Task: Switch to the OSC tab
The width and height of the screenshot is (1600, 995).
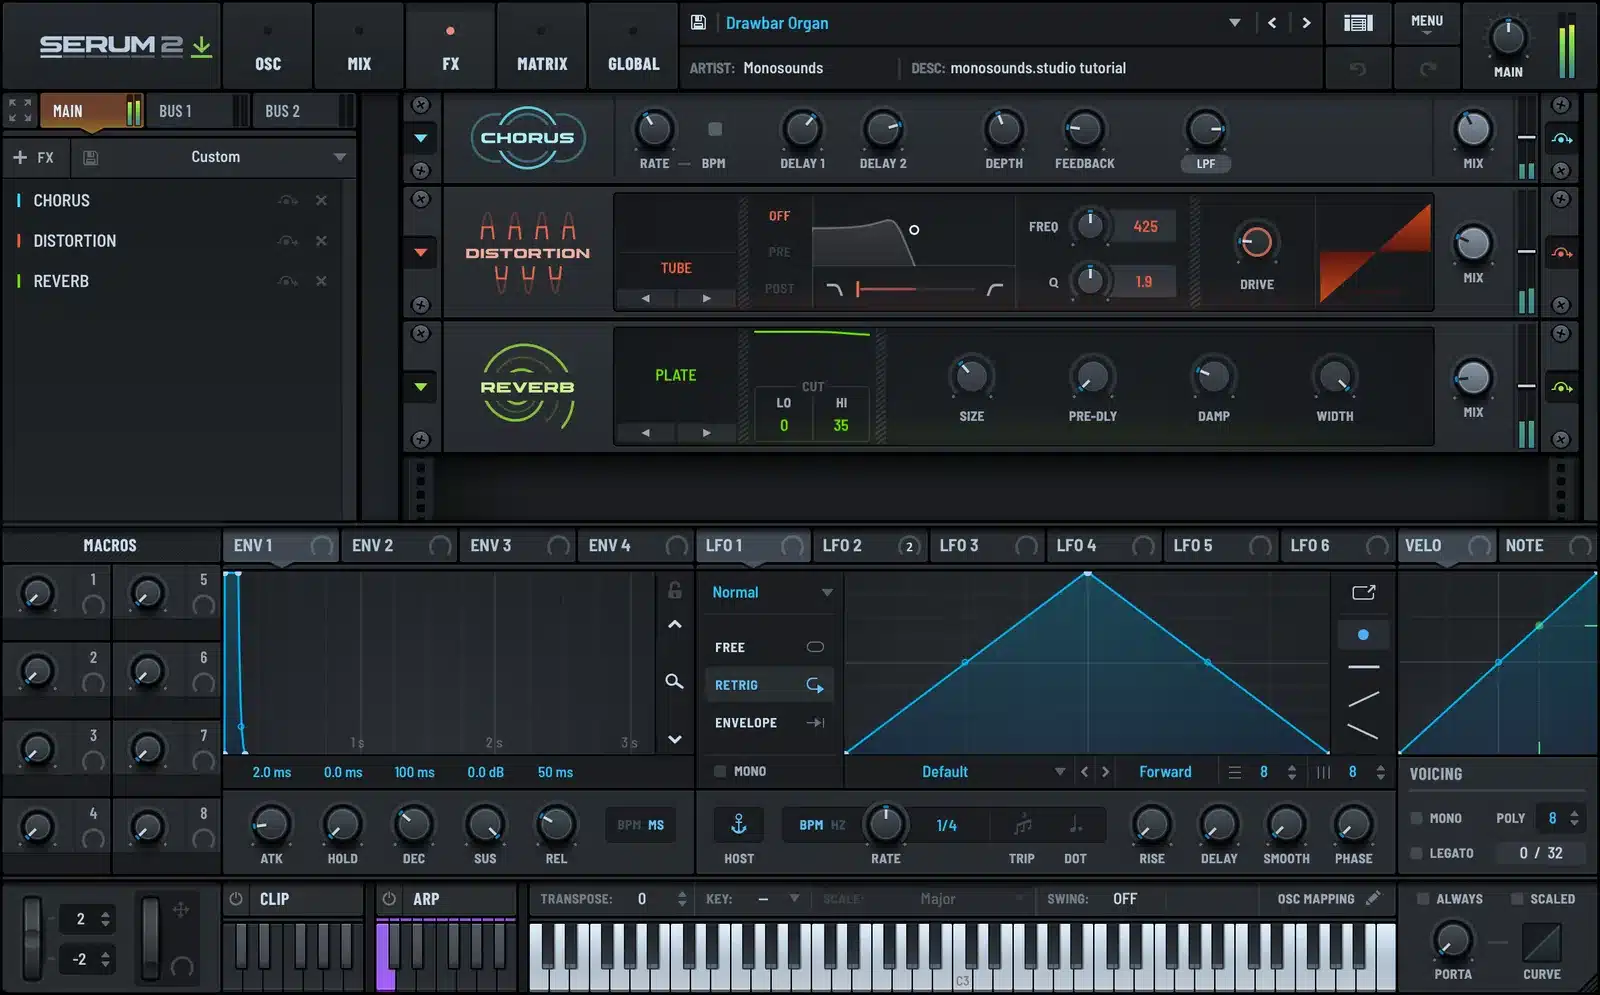Action: (x=268, y=45)
